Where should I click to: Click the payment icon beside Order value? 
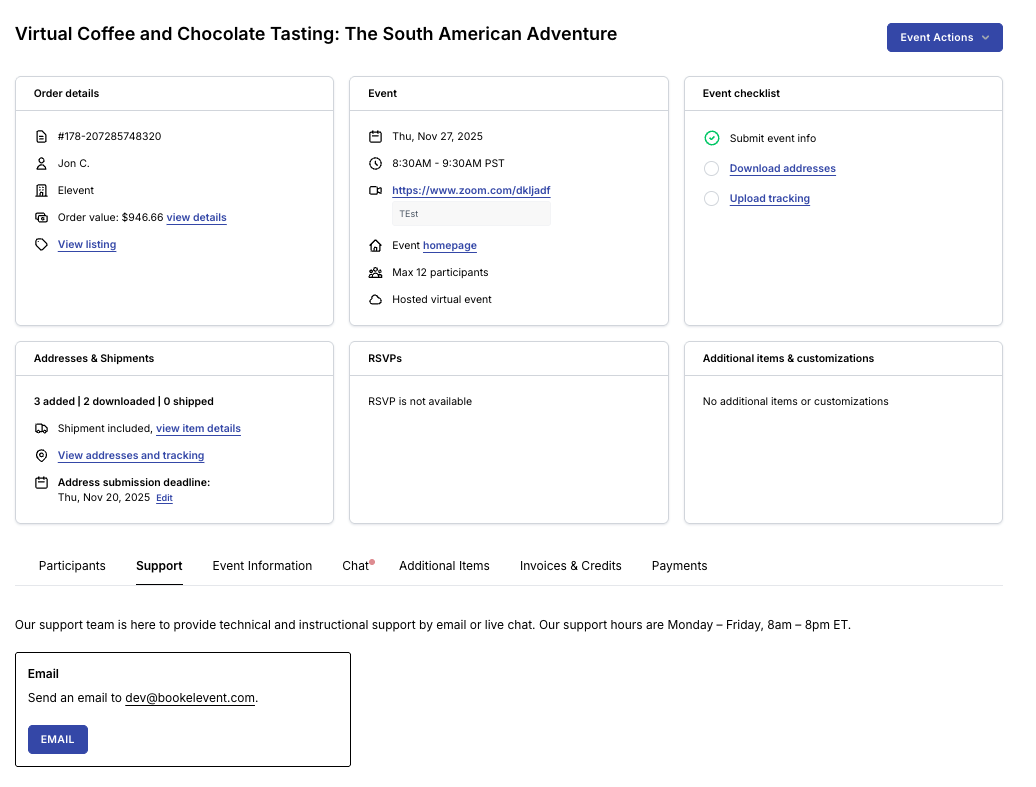41,217
